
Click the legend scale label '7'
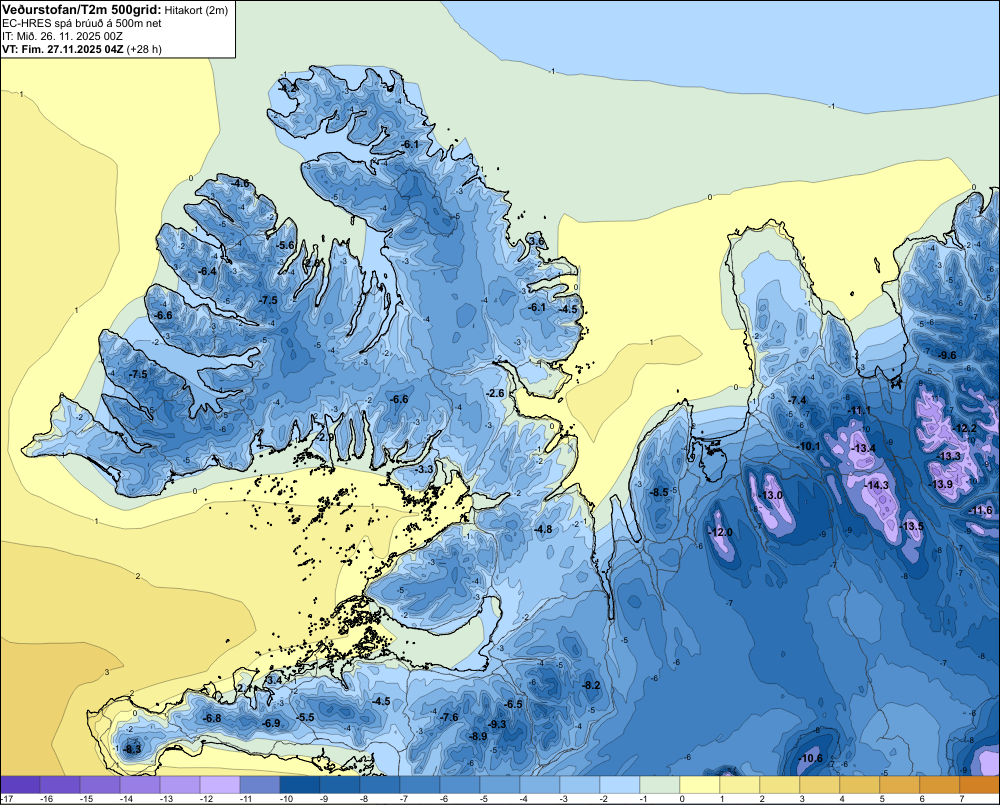962,799
